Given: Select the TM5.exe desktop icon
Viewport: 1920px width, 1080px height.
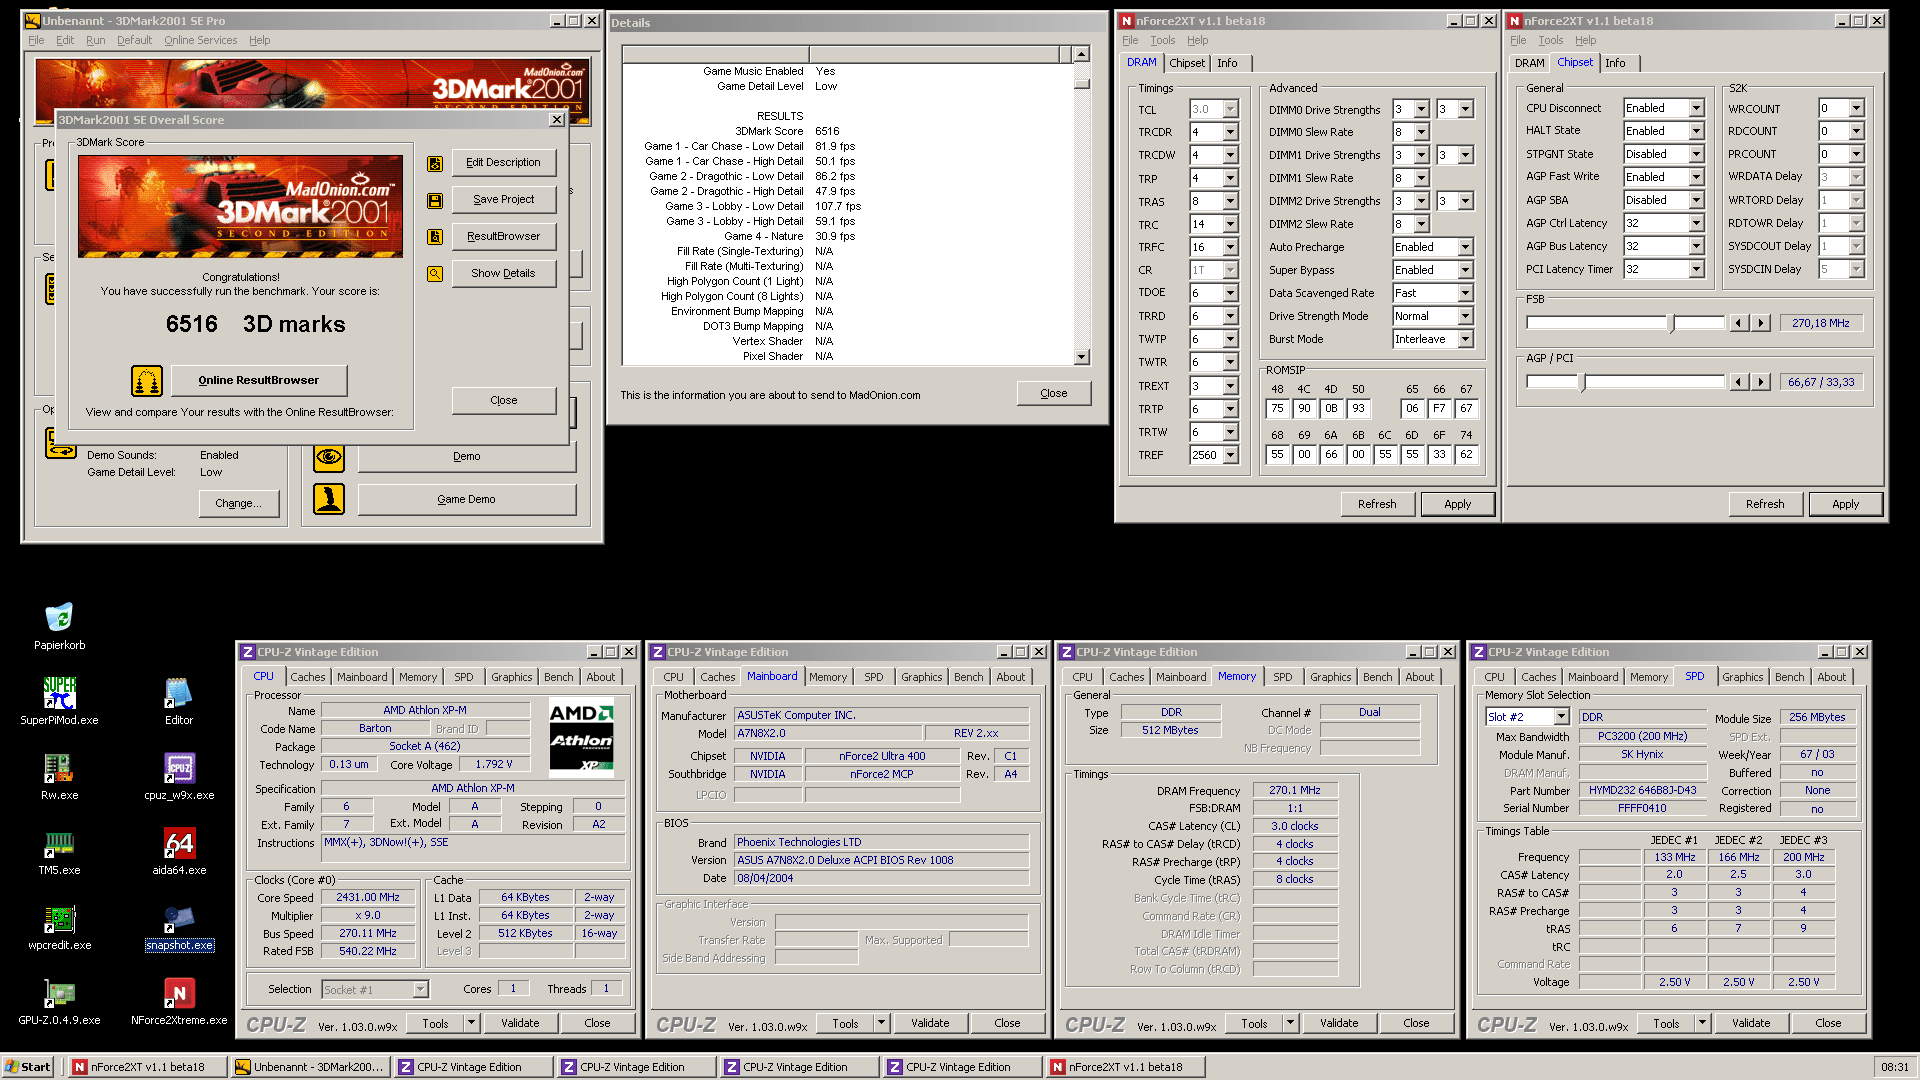Looking at the screenshot, I should (59, 851).
